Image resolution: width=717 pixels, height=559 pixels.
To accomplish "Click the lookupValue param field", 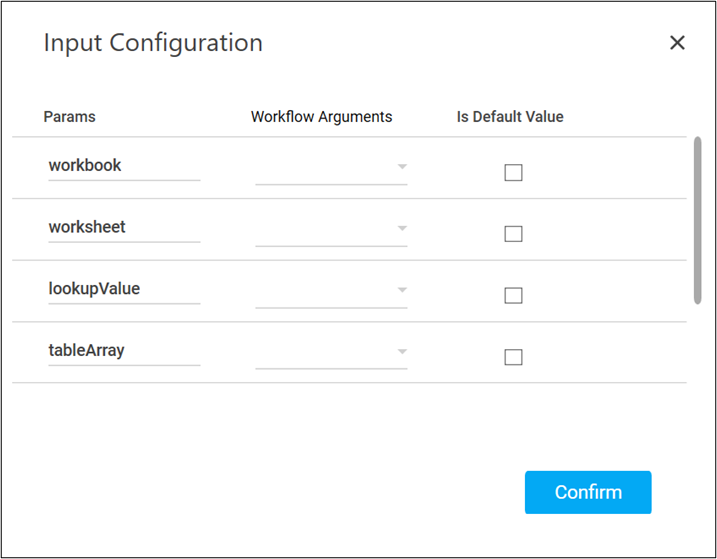I will [x=124, y=289].
